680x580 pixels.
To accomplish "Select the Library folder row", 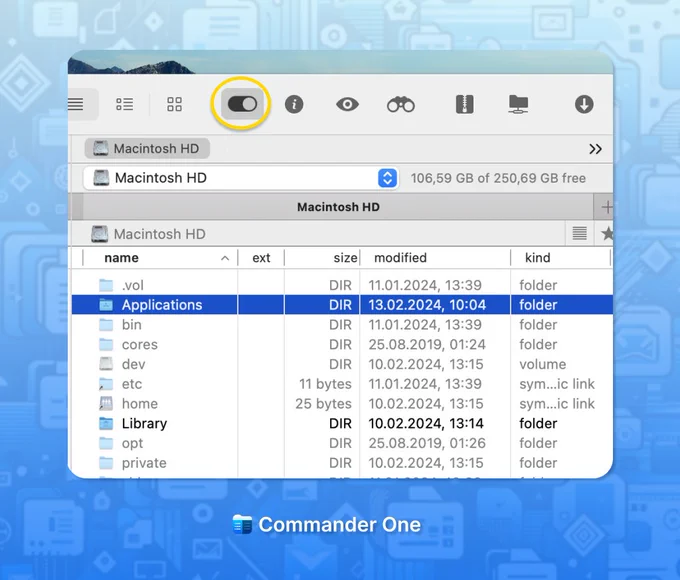I will [x=342, y=423].
